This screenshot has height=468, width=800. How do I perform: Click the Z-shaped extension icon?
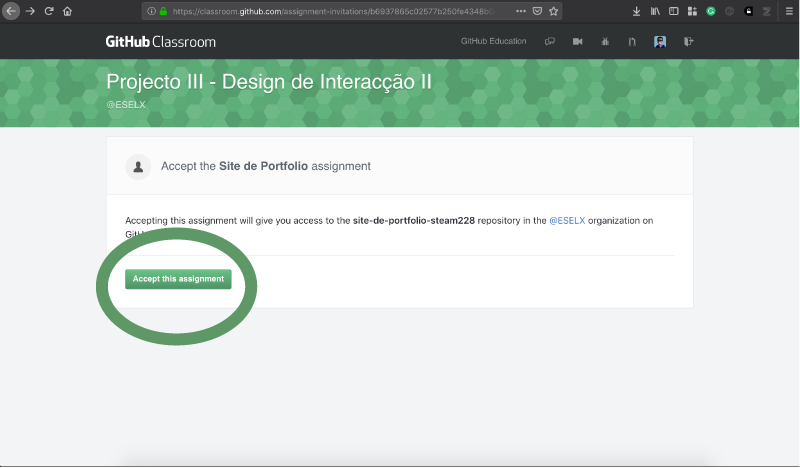pyautogui.click(x=766, y=11)
